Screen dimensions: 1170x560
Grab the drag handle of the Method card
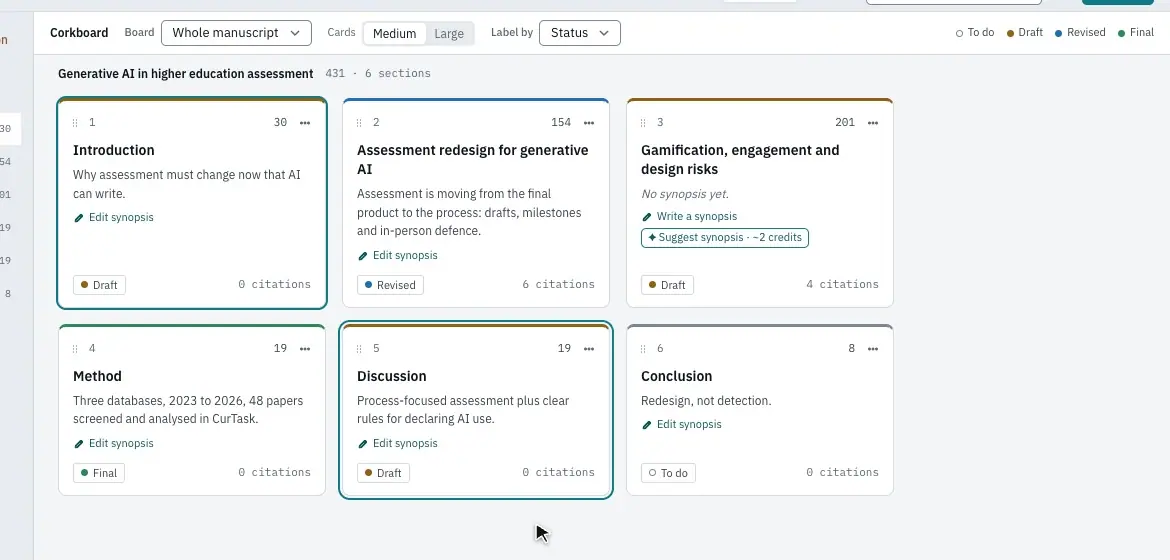[x=75, y=349]
